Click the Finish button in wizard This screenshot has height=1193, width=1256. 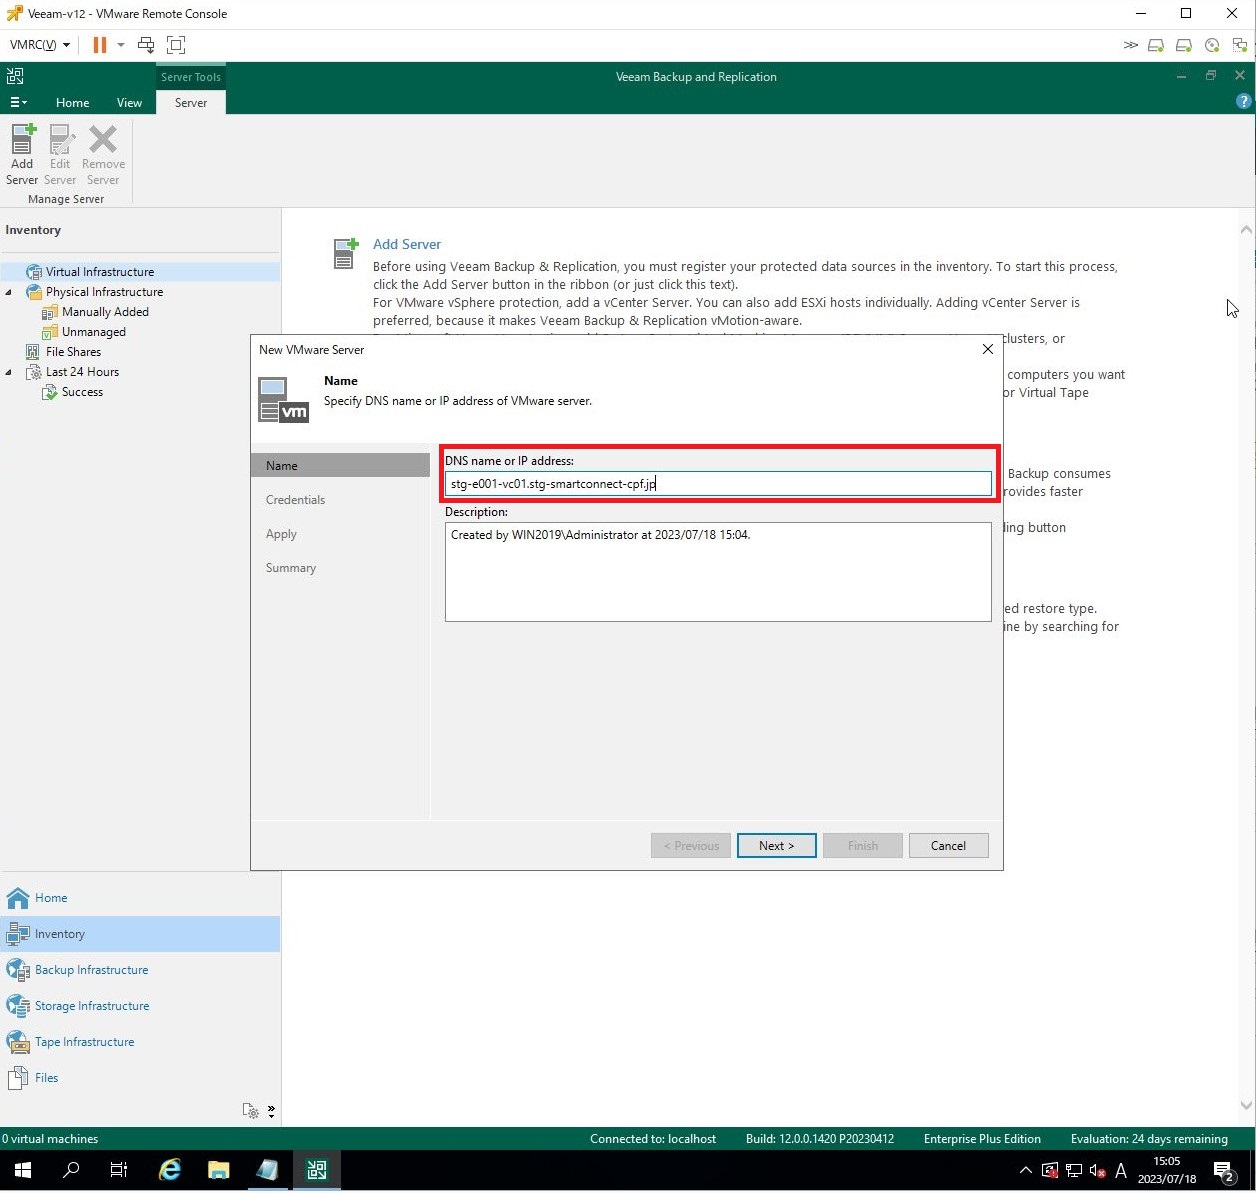click(x=863, y=846)
